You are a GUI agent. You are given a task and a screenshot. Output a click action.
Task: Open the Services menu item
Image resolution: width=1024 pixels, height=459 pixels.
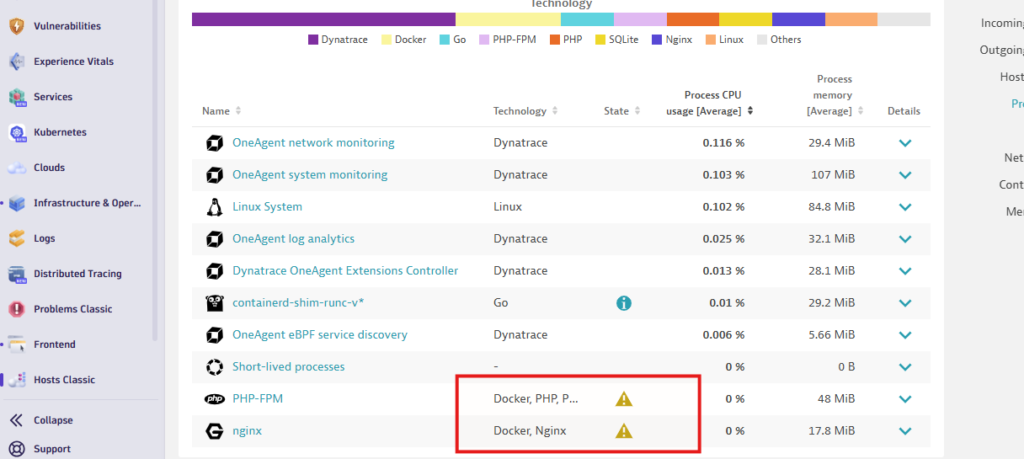pyautogui.click(x=53, y=97)
